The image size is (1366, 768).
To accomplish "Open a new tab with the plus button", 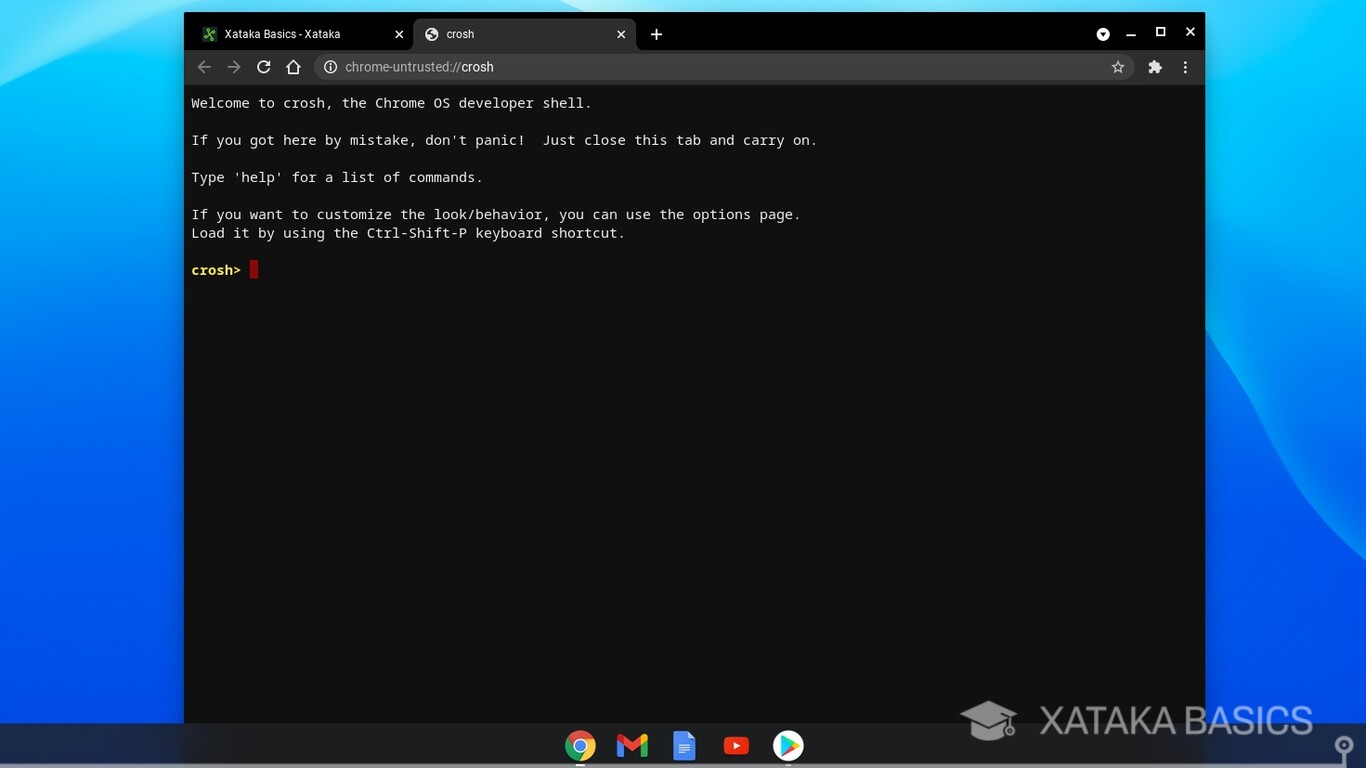I will (656, 34).
